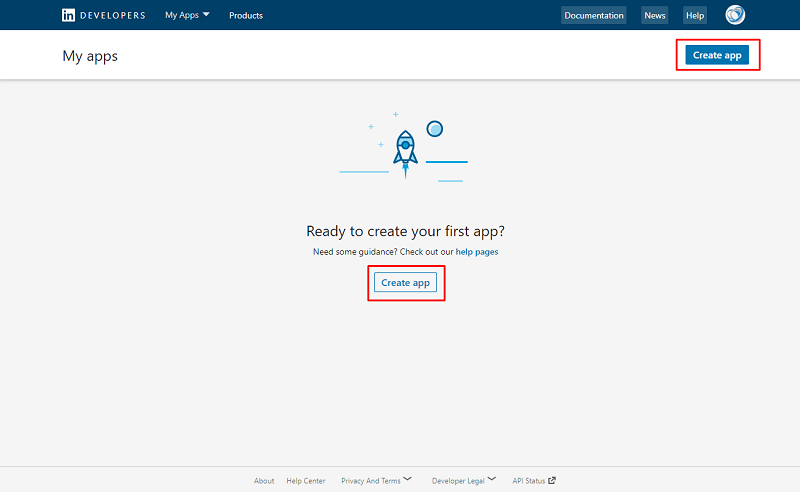Click the rocket illustration
This screenshot has width=800, height=492.
pyautogui.click(x=405, y=154)
